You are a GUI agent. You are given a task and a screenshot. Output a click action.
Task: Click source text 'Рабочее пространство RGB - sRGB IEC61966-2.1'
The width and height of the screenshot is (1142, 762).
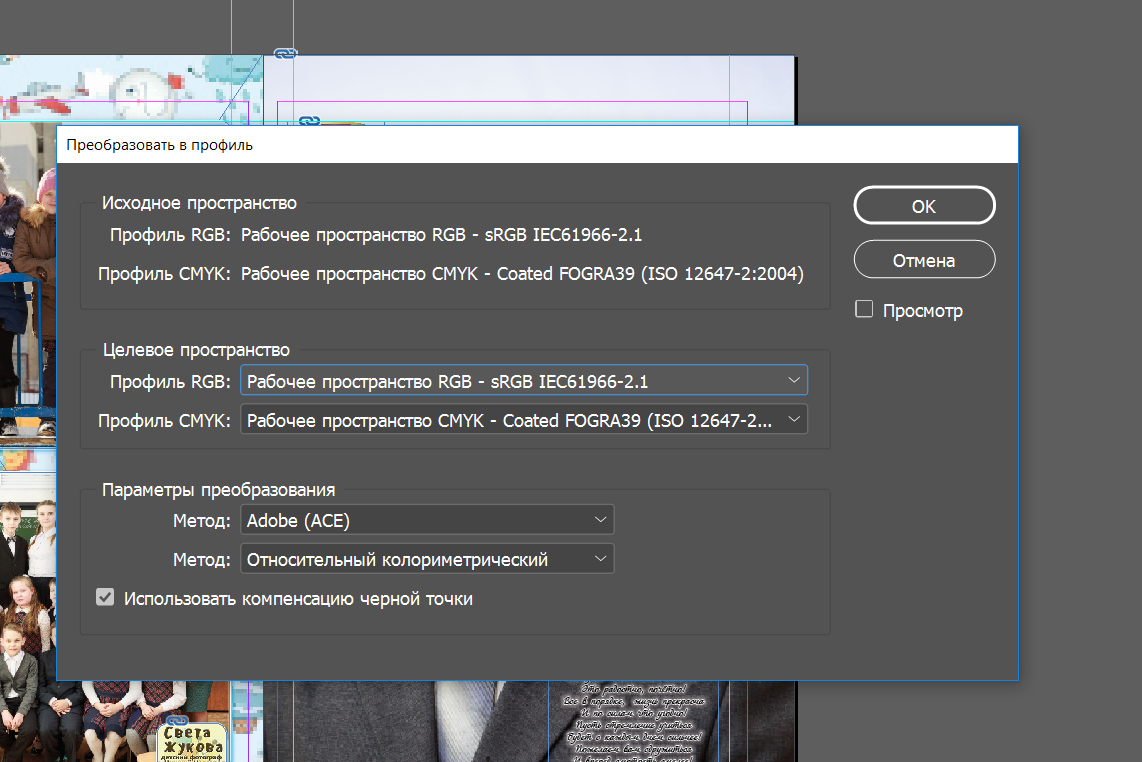pos(441,235)
